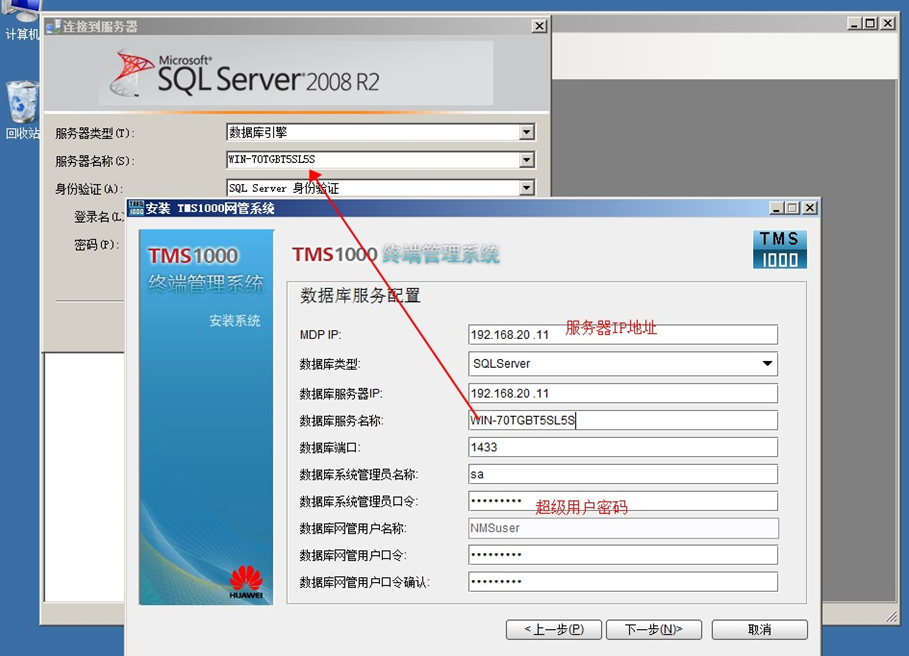The image size is (909, 656).
Task: Click the 数据库网管用户名称 label
Action: [x=353, y=529]
